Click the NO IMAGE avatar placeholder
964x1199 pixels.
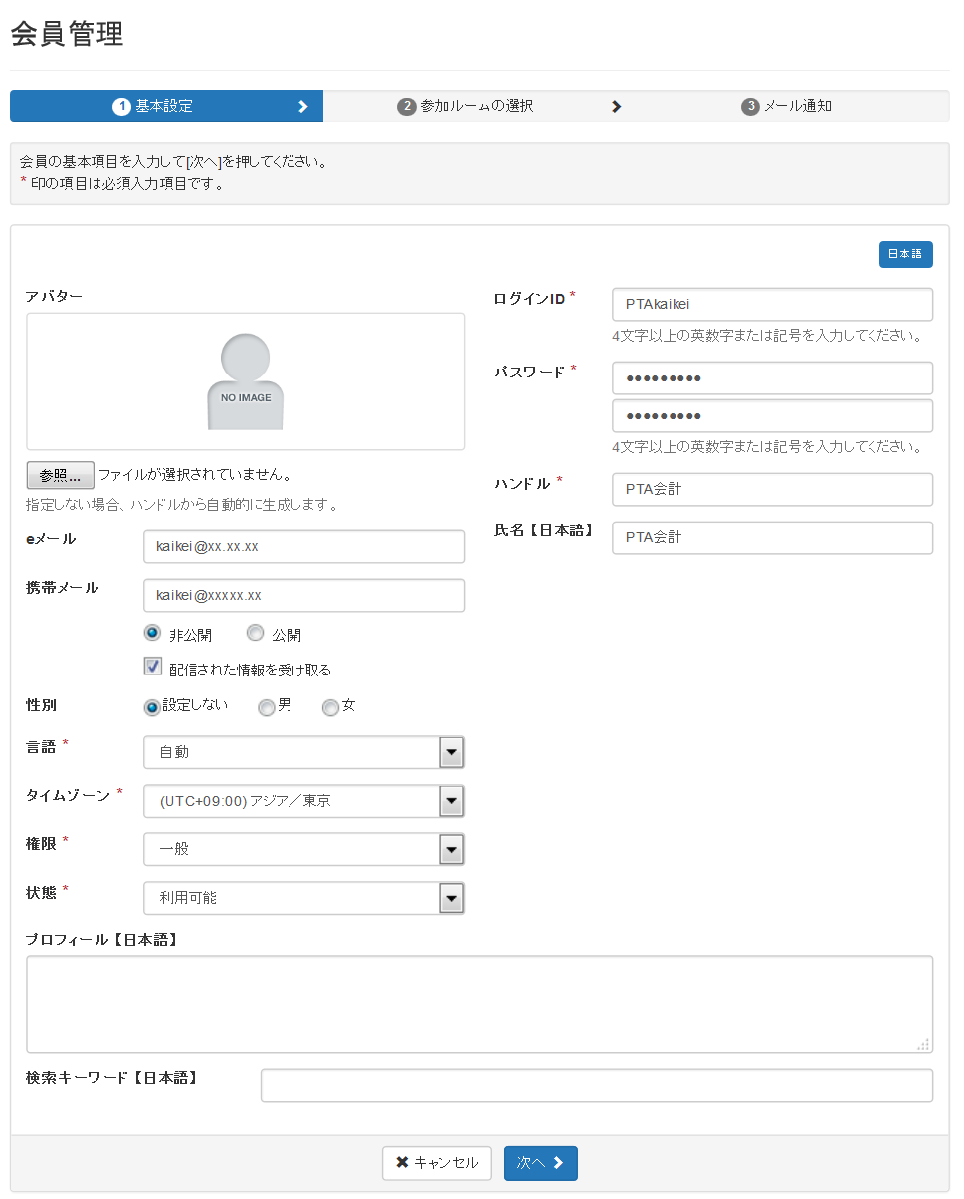point(246,382)
